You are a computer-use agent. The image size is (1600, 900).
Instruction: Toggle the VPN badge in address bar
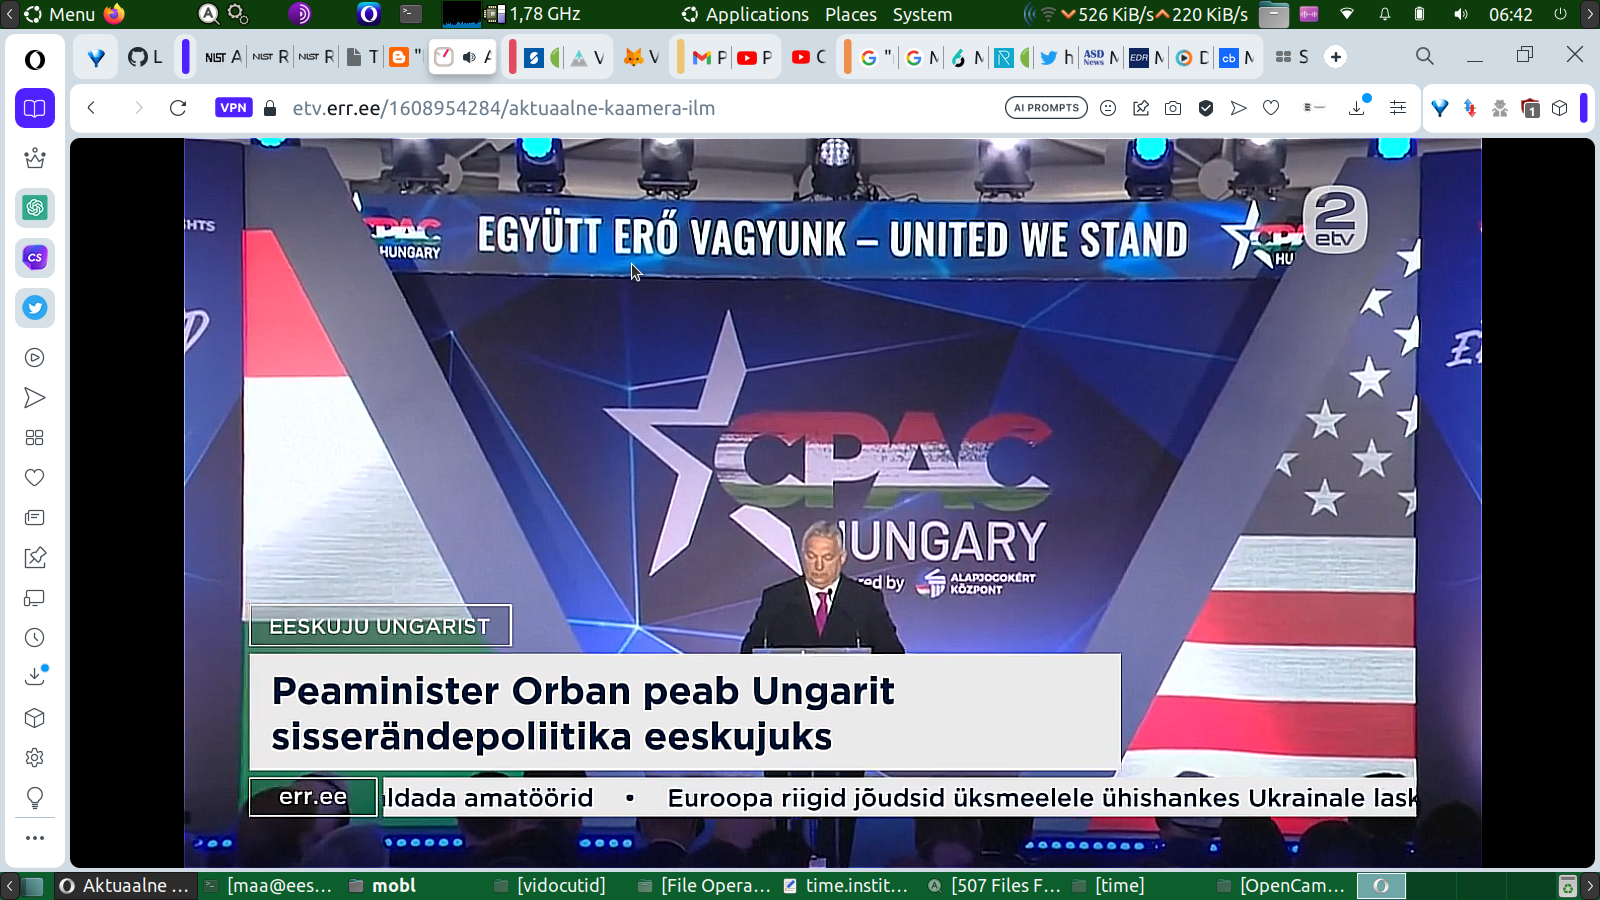click(233, 108)
